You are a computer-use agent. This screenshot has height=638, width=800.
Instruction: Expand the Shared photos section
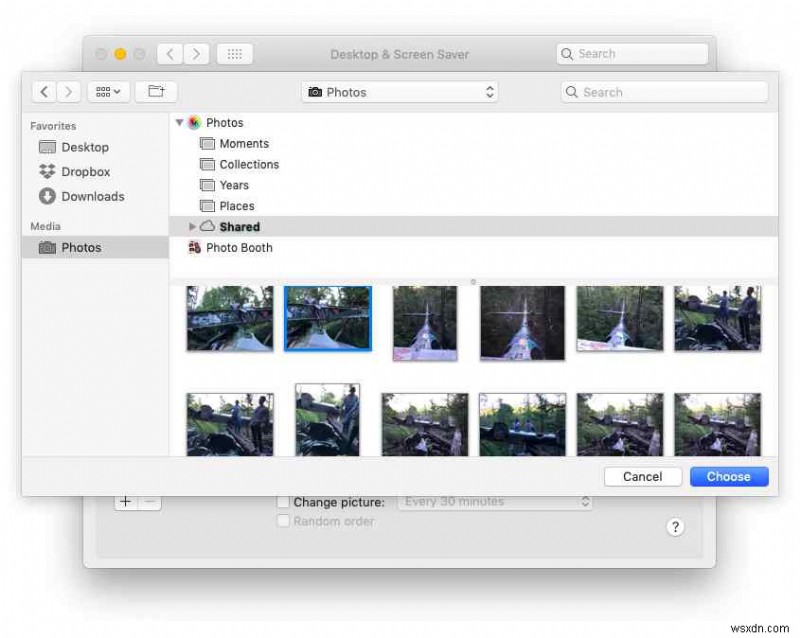click(x=193, y=226)
